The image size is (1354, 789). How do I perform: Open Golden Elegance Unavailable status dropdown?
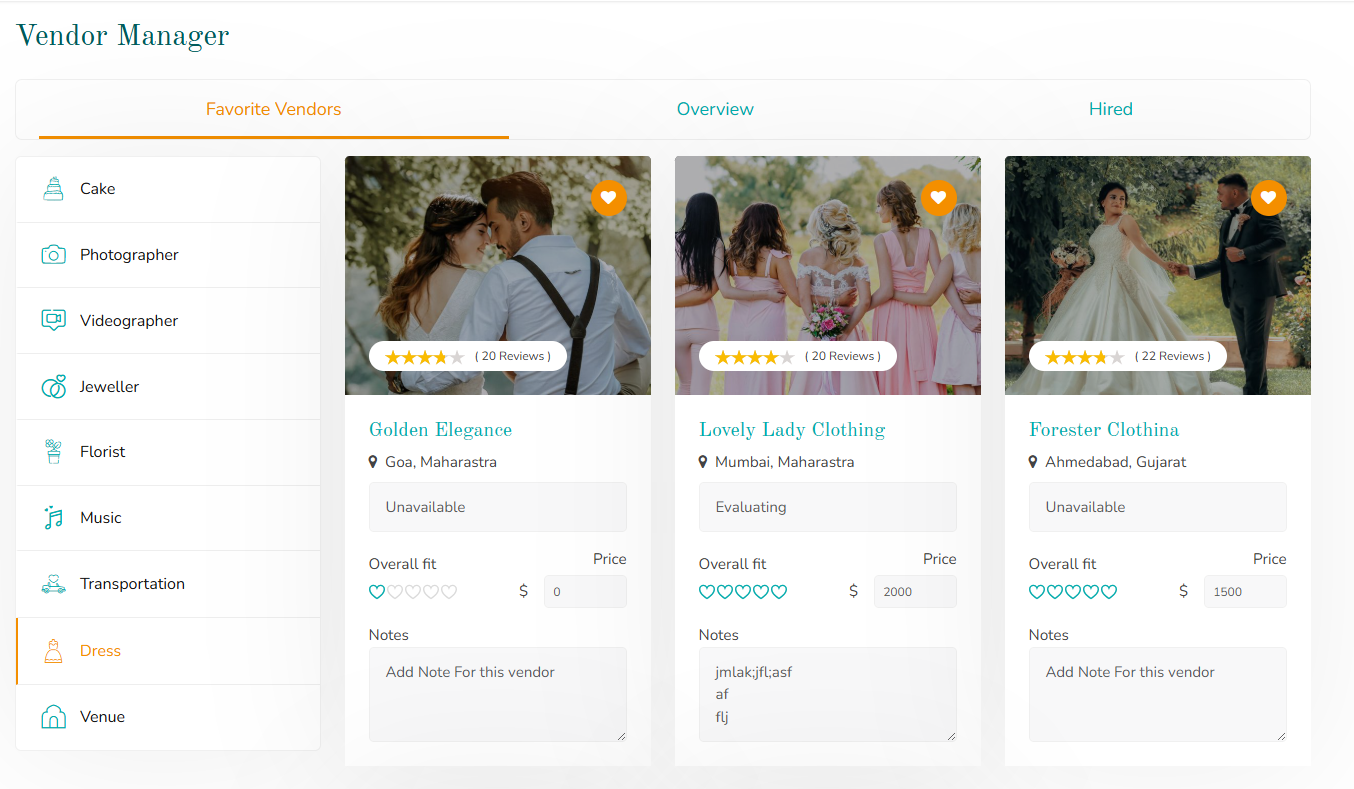[498, 507]
